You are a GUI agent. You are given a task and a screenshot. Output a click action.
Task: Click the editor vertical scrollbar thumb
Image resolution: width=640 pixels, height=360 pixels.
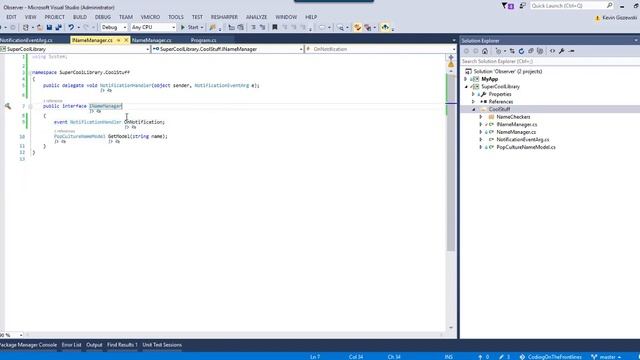pos(451,163)
